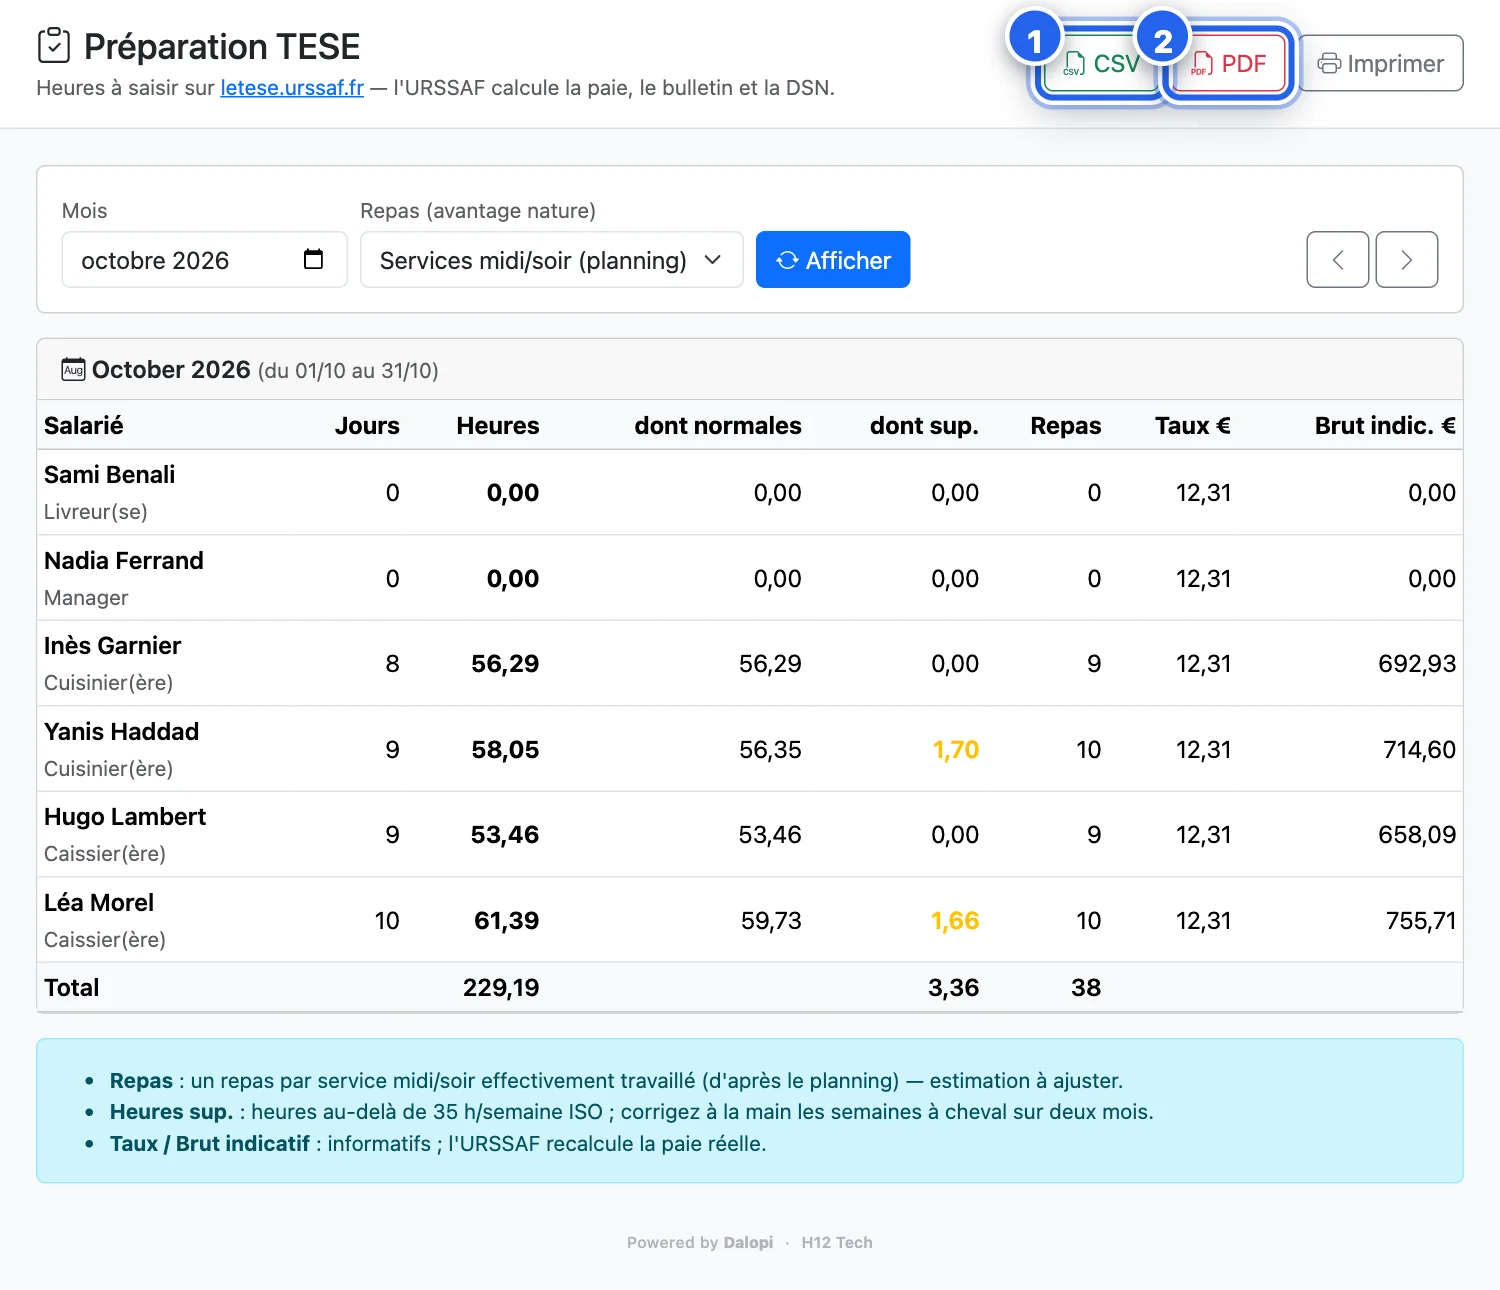Select the Yanis Haddad employee name
Screen dimensions: 1500x1290
(x=122, y=732)
